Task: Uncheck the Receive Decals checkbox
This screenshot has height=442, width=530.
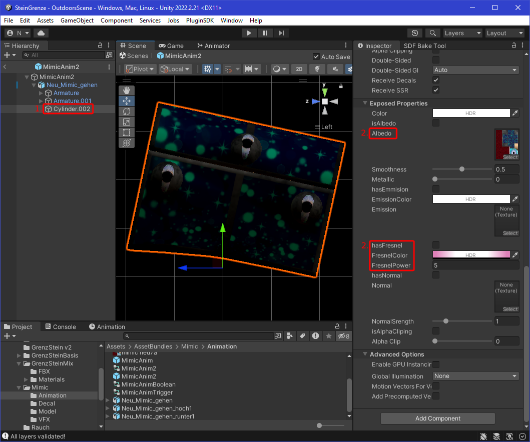Action: click(x=436, y=80)
